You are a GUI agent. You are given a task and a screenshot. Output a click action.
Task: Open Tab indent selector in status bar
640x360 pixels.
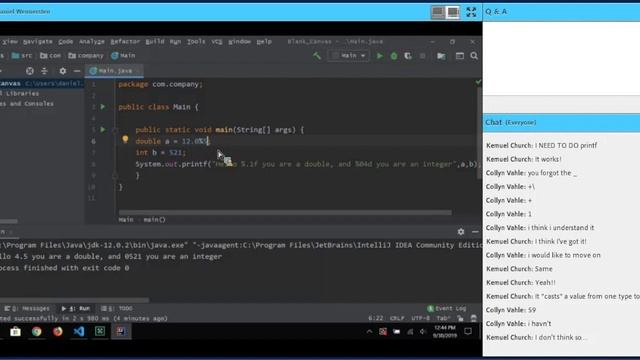[443, 318]
